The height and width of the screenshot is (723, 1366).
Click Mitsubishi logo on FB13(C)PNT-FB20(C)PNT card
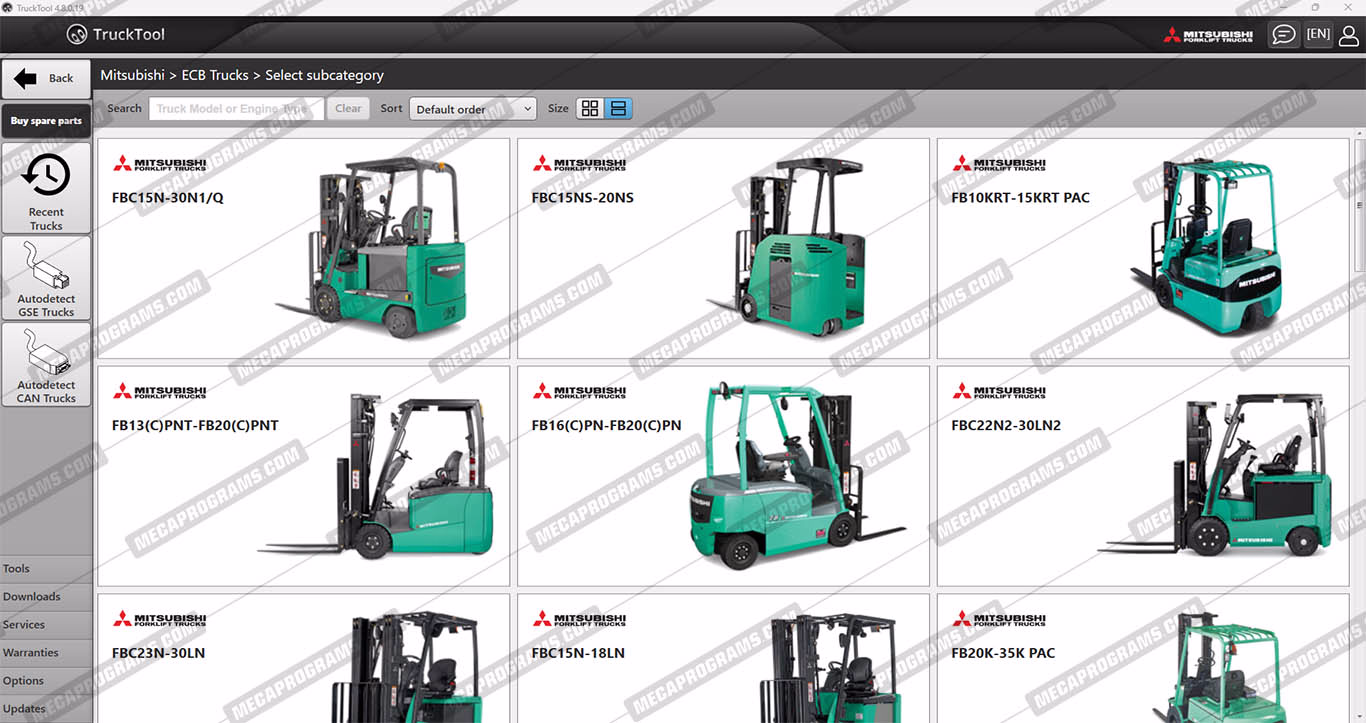[x=159, y=391]
